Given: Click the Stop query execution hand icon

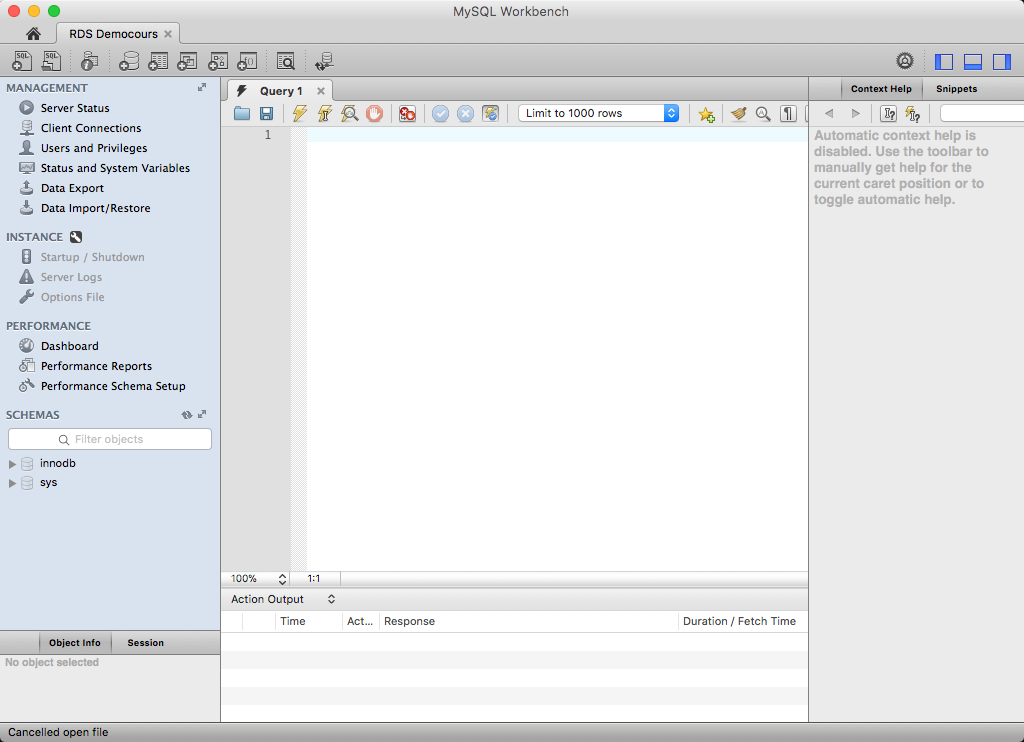Looking at the screenshot, I should [x=374, y=114].
